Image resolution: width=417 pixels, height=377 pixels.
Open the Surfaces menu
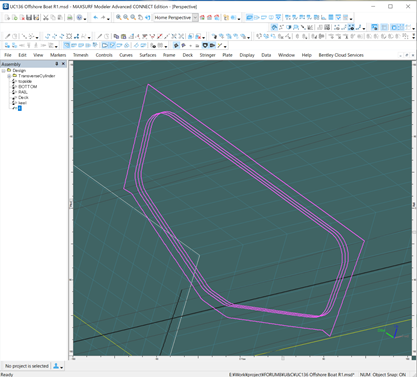tap(148, 55)
